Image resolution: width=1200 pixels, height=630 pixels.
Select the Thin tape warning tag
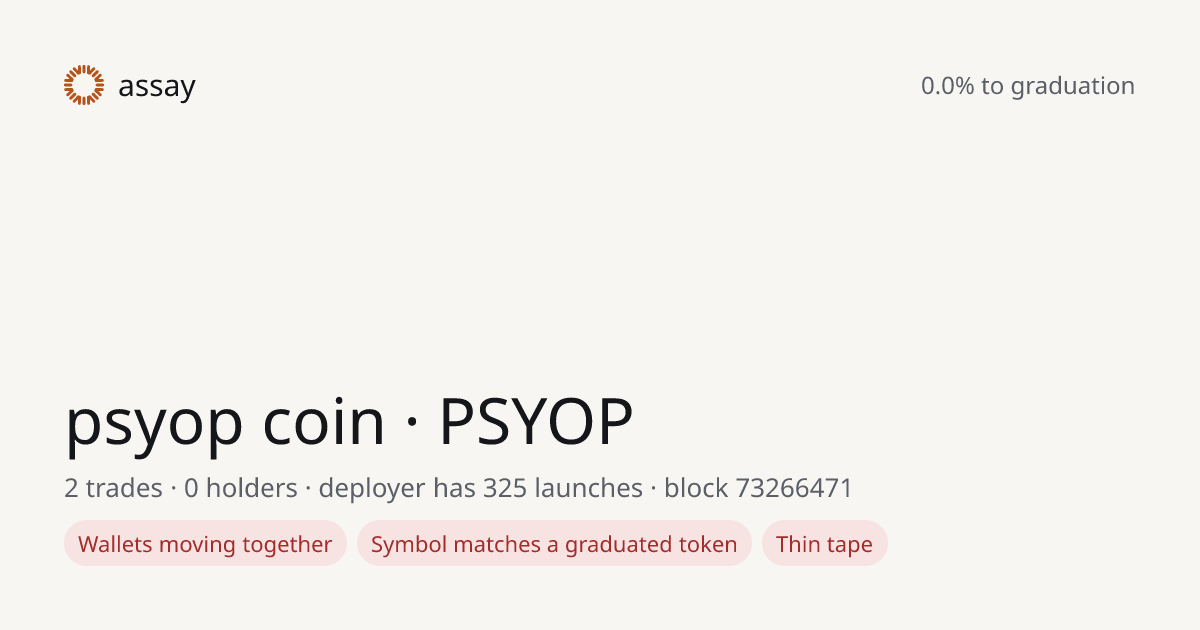824,544
